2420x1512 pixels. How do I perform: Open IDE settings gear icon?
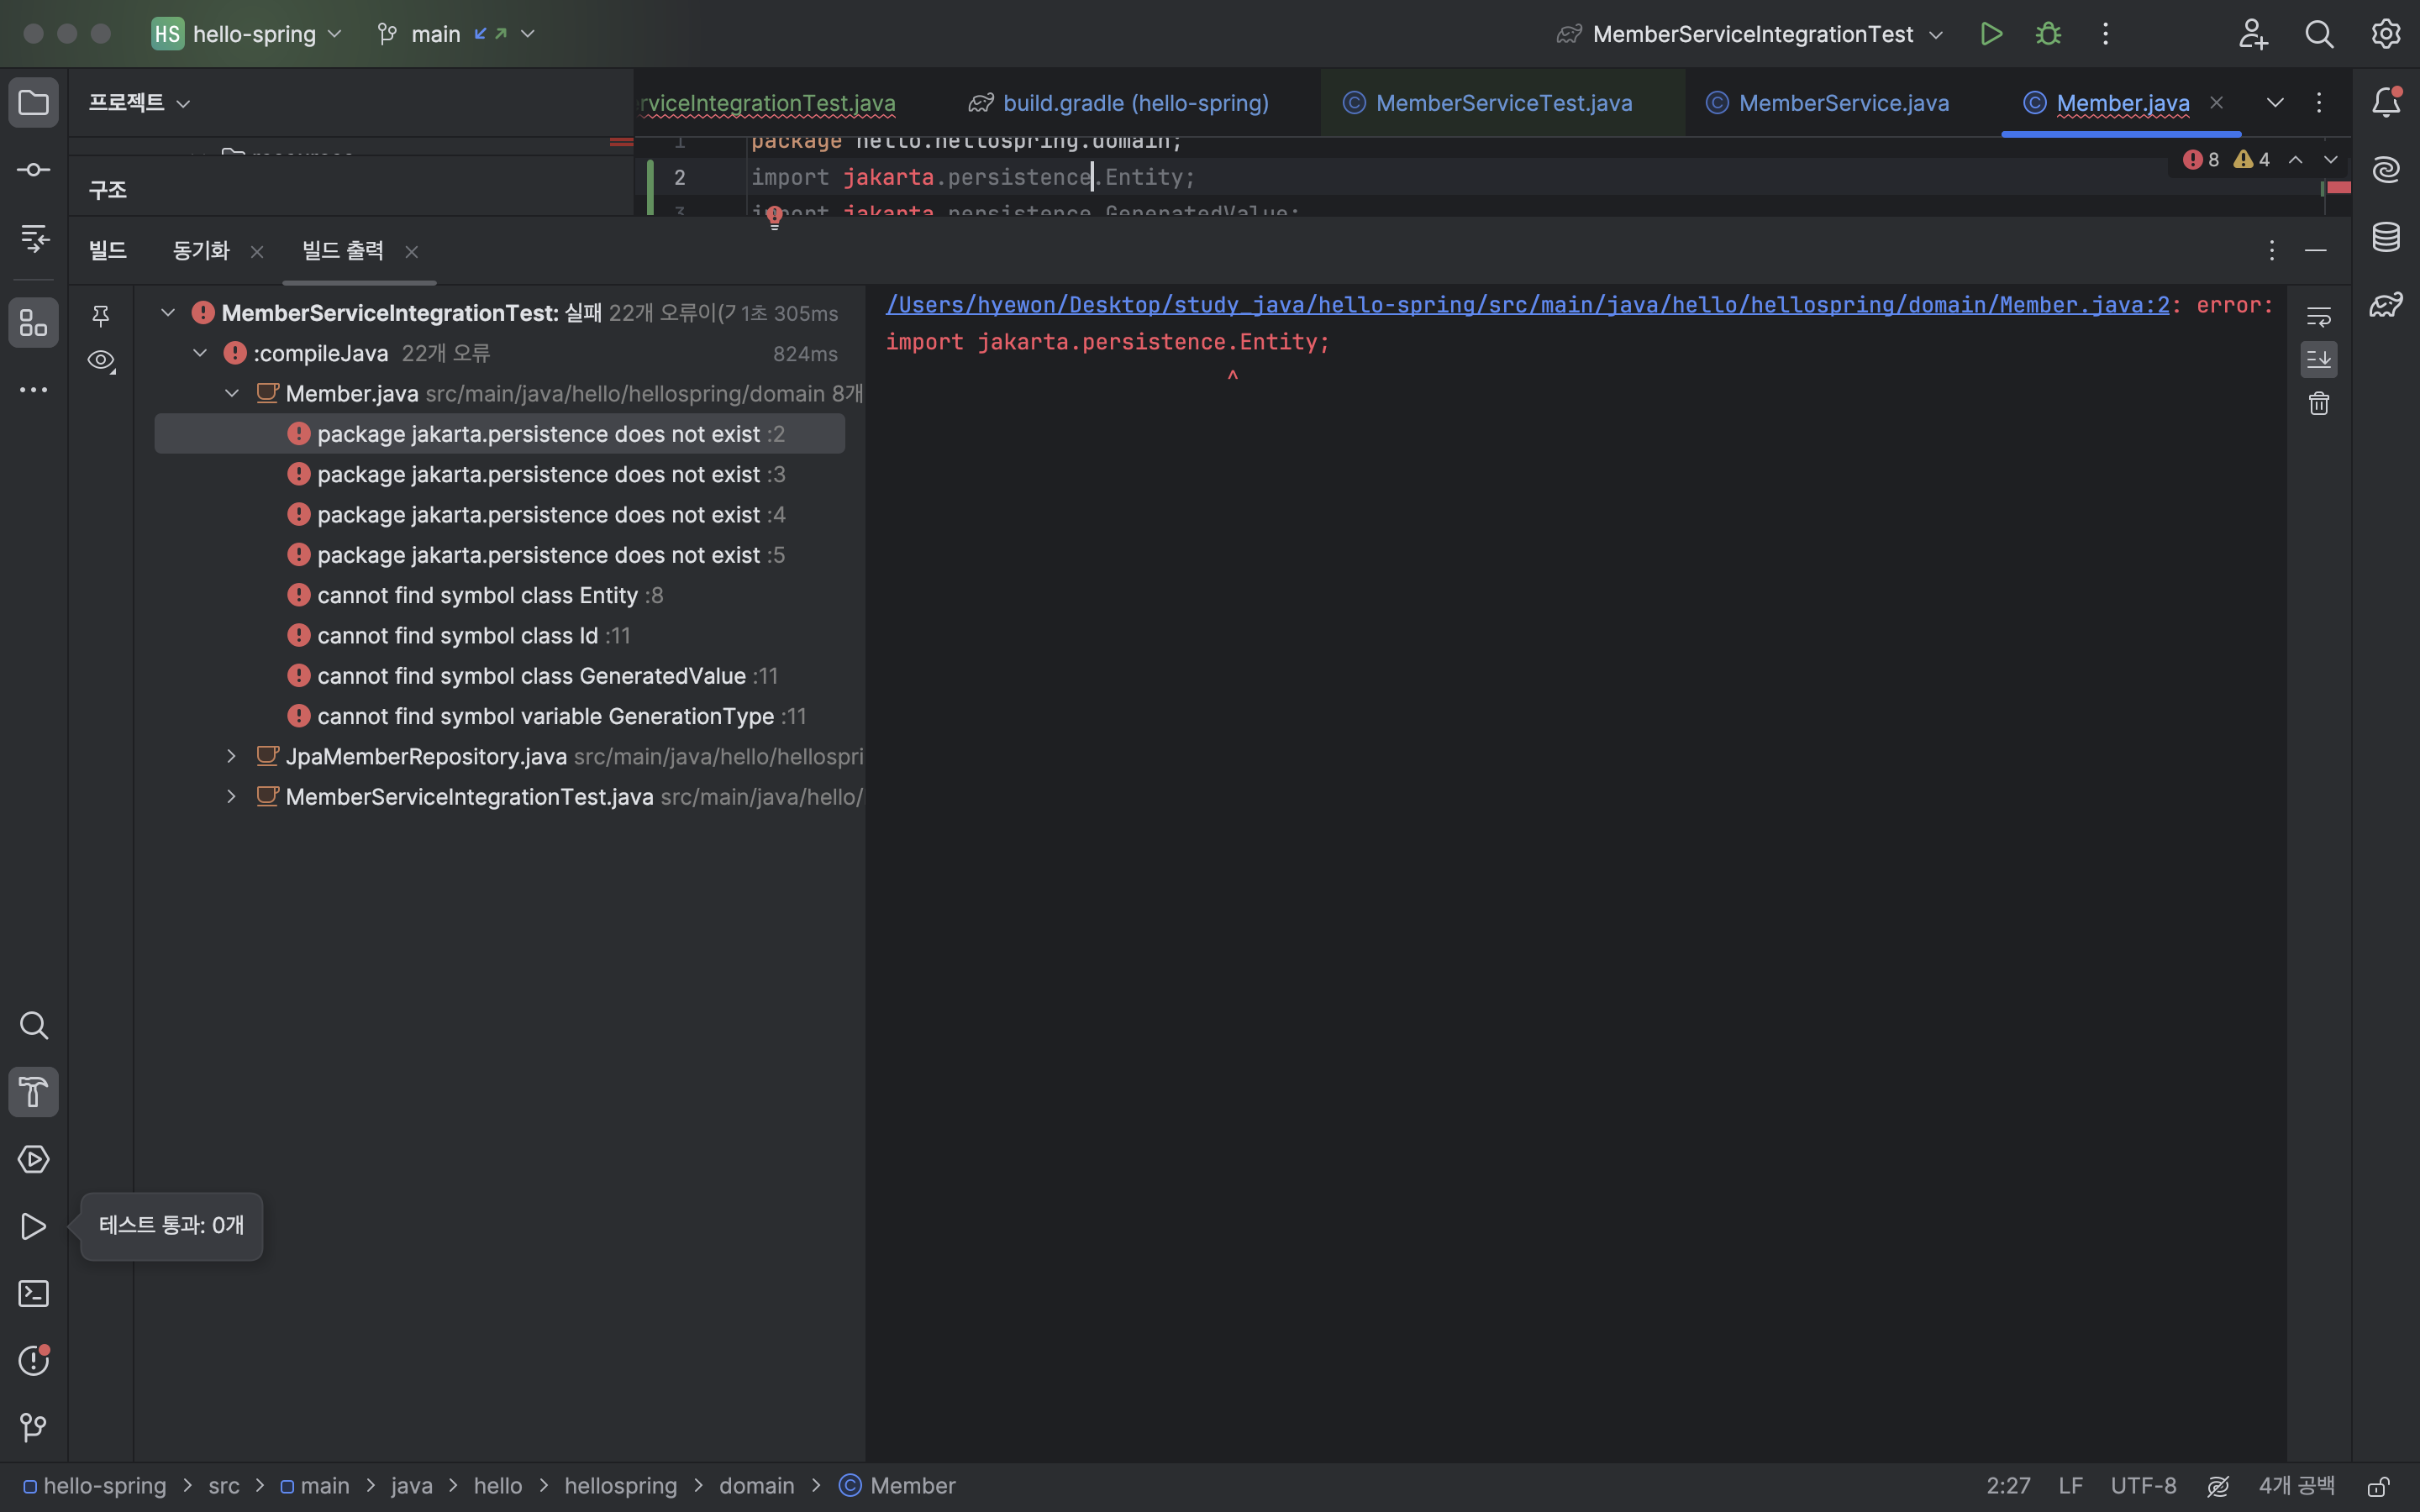(2386, 34)
